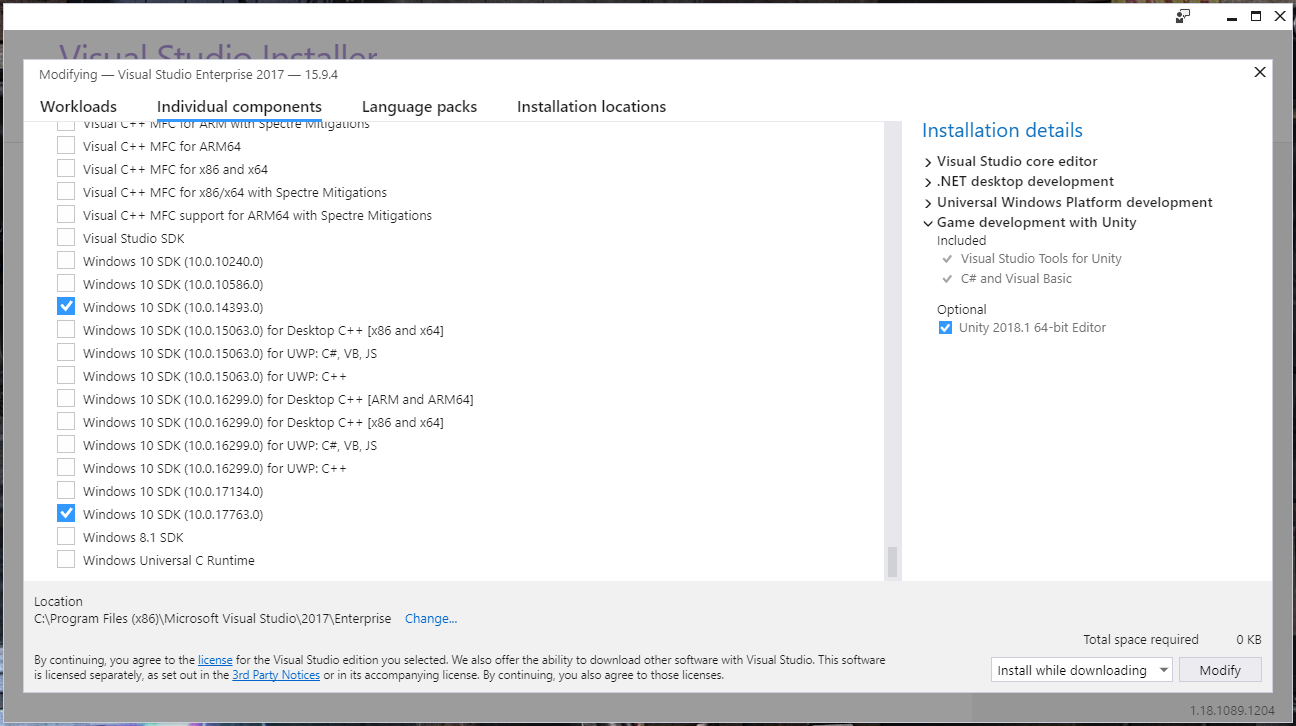1296x726 pixels.
Task: Tick the Visual Studio SDK checkbox
Action: point(66,238)
